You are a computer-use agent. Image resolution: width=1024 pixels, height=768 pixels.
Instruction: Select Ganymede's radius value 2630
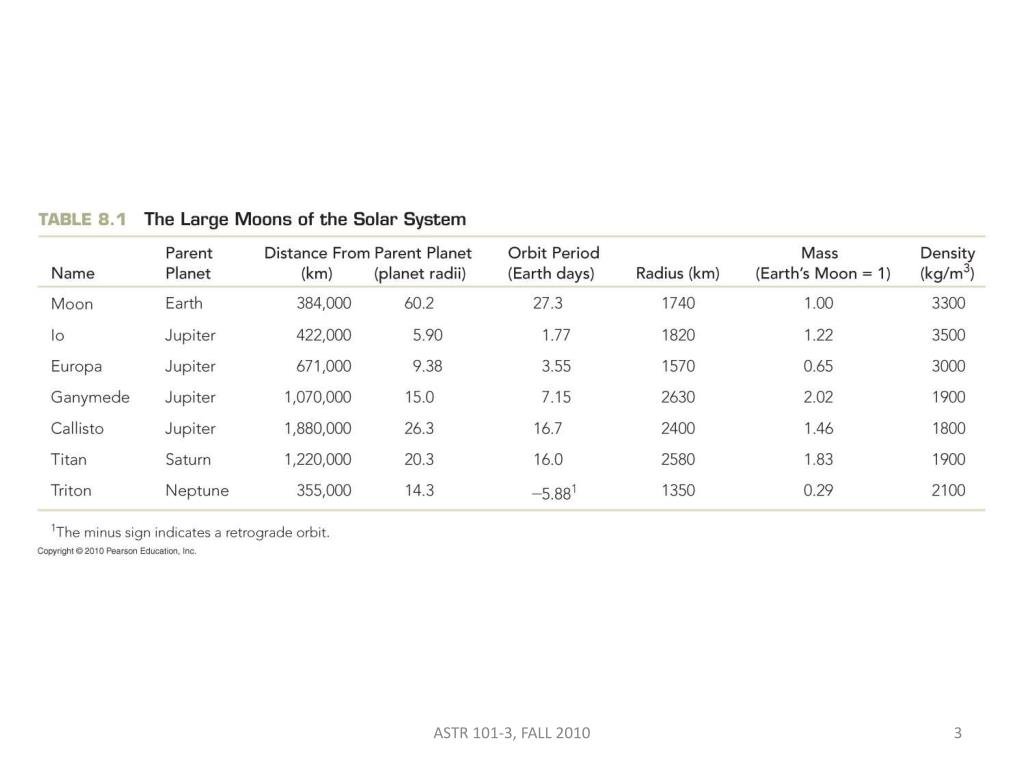click(x=678, y=397)
